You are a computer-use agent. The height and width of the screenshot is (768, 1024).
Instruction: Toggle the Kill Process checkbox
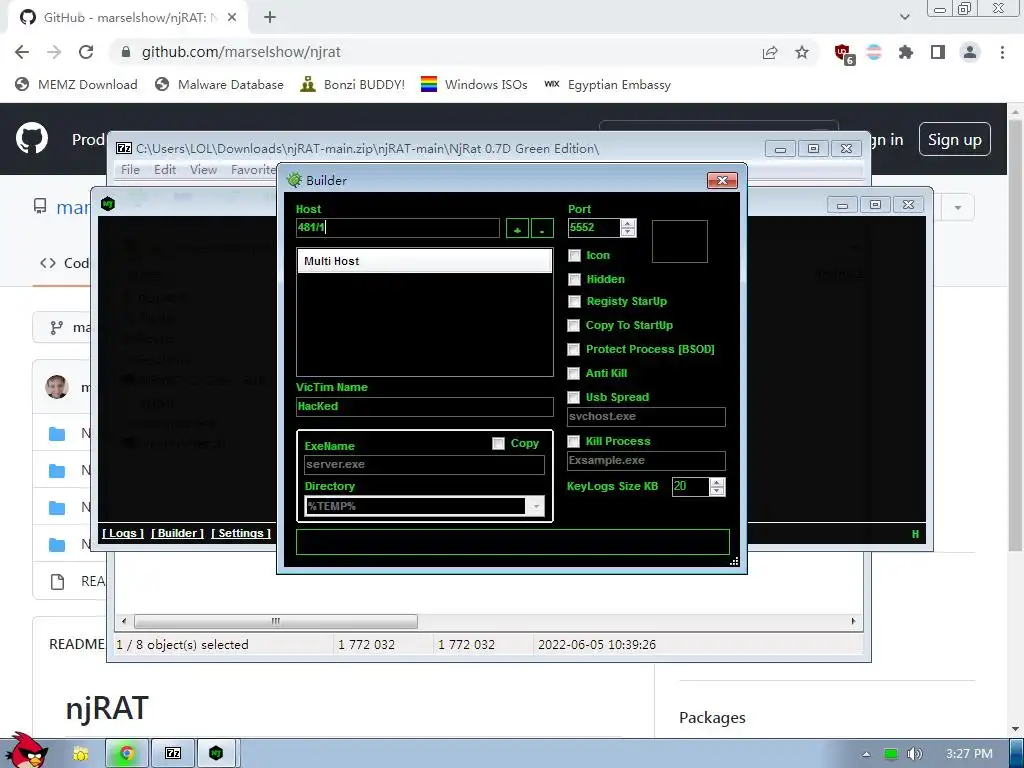click(573, 441)
